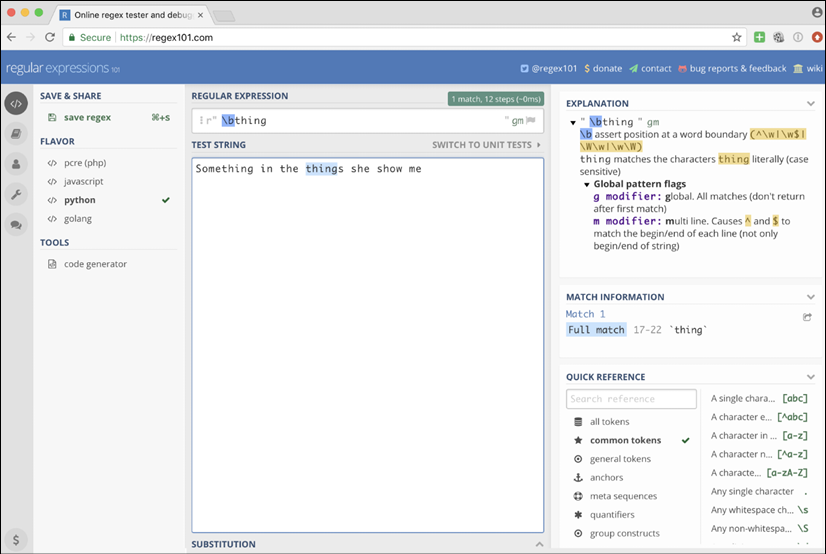Viewport: 826px width, 554px height.
Task: Click the user account icon in sidebar
Action: [16, 164]
